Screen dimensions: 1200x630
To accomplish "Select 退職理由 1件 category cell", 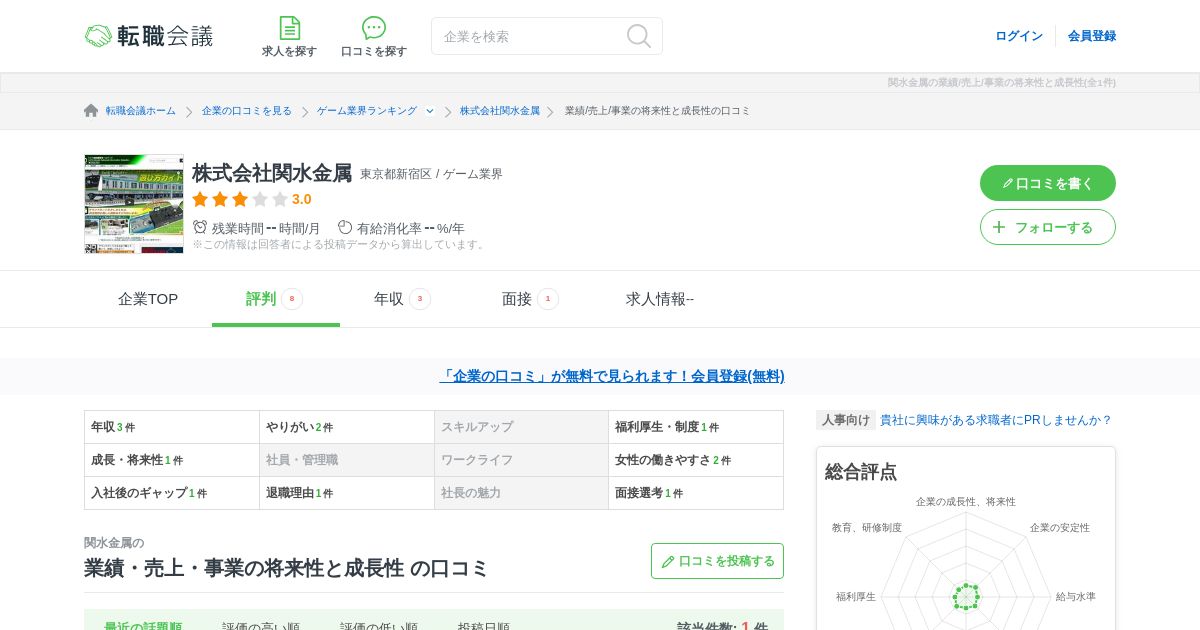I will pos(347,493).
